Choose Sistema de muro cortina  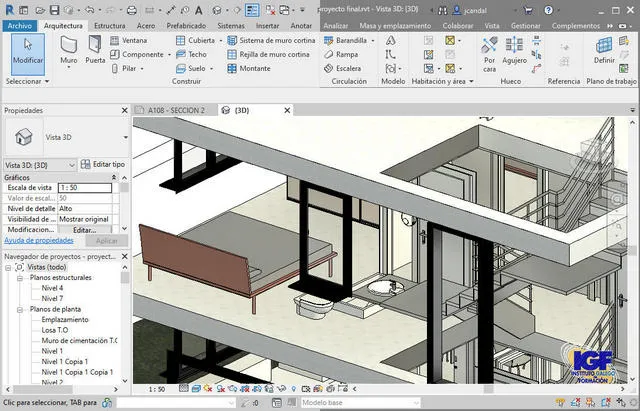point(271,40)
